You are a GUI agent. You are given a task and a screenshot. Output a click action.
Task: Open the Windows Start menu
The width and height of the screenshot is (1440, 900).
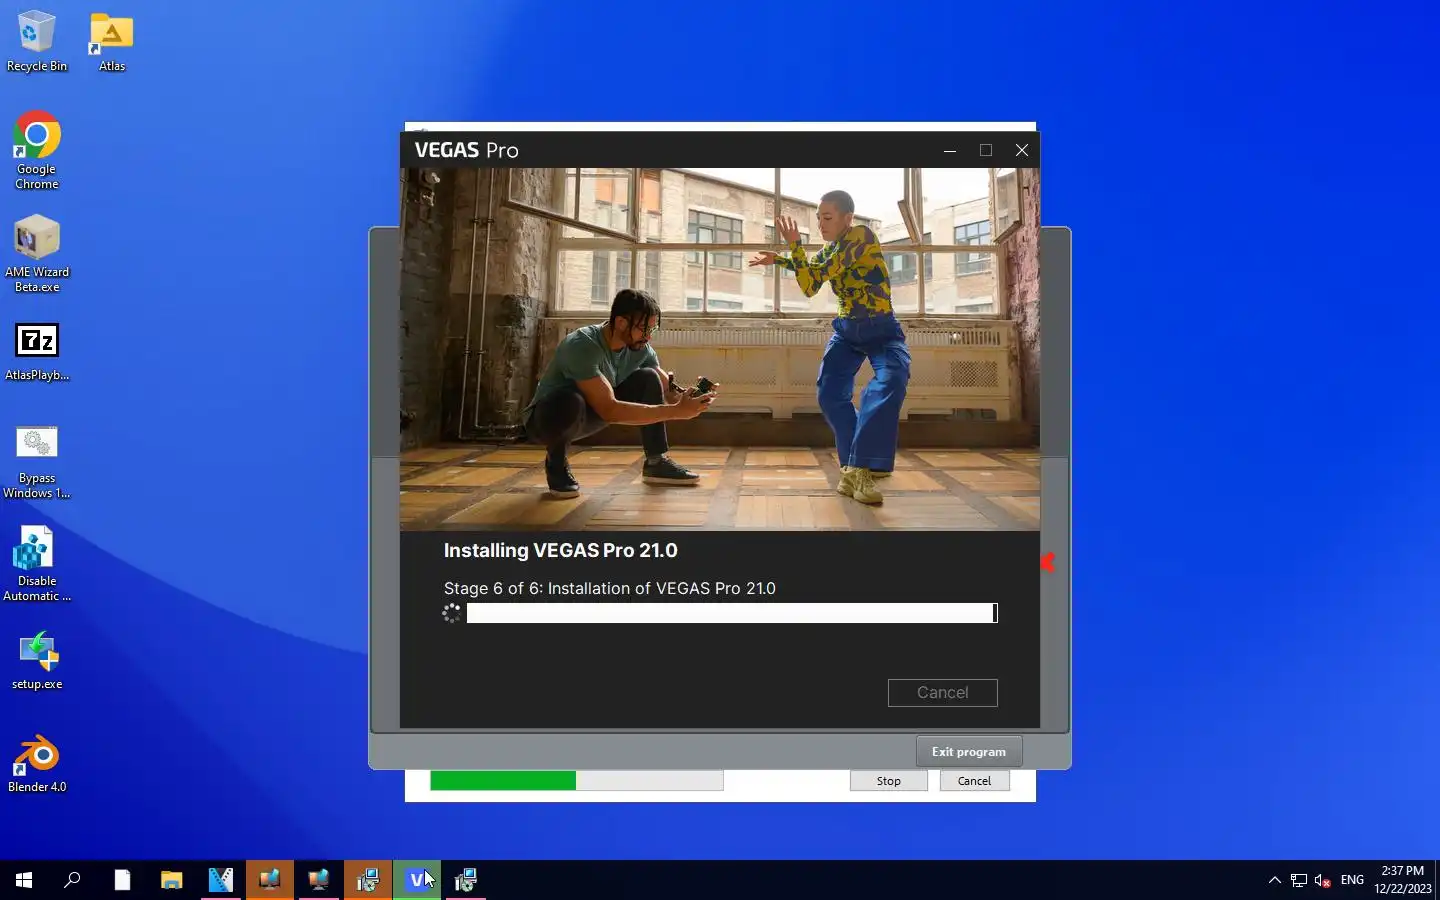coord(24,880)
